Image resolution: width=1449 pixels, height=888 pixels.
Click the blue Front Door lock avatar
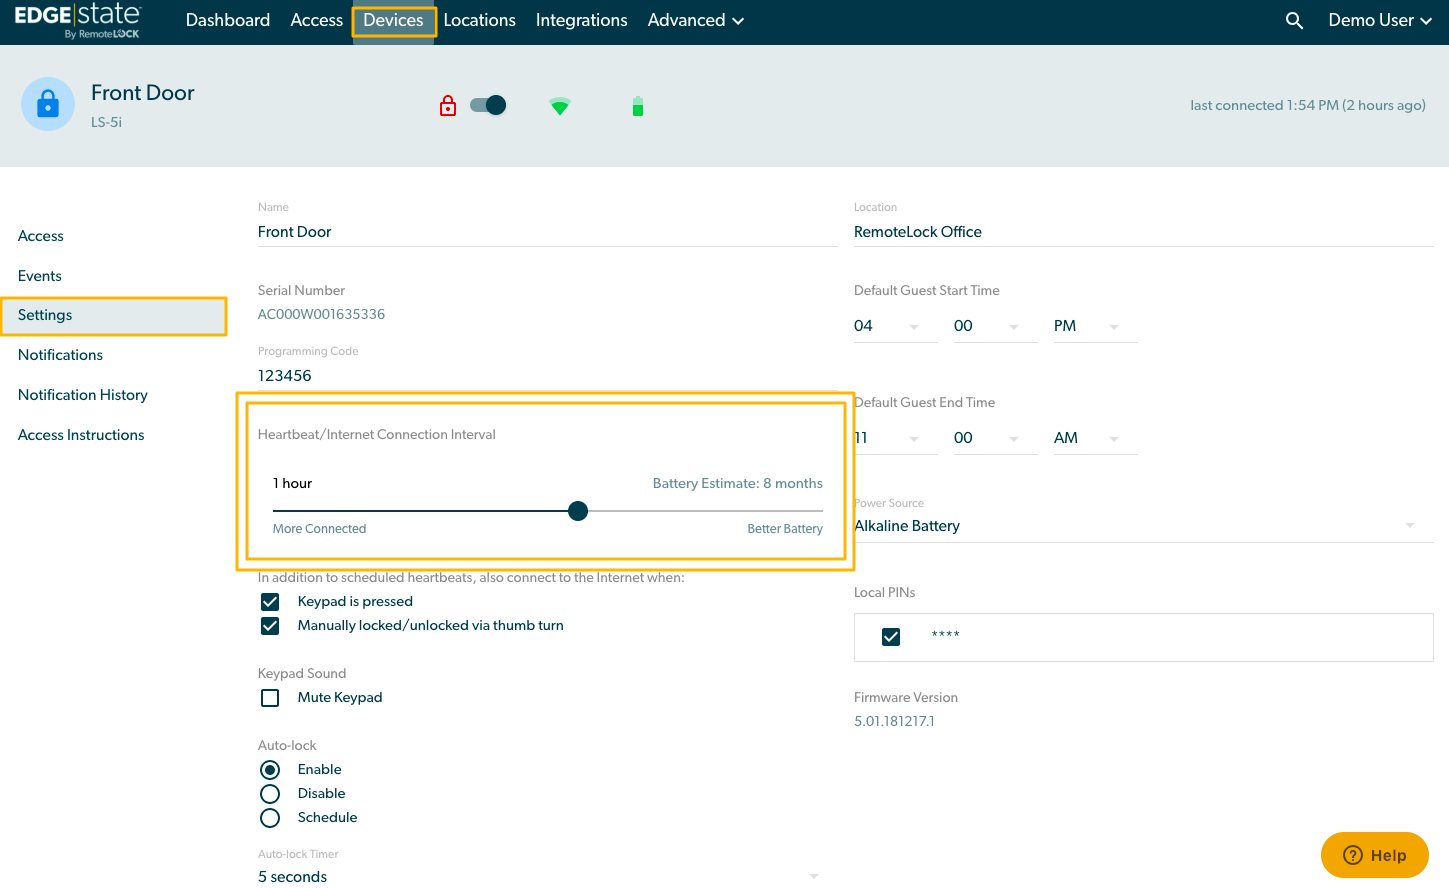pyautogui.click(x=48, y=104)
